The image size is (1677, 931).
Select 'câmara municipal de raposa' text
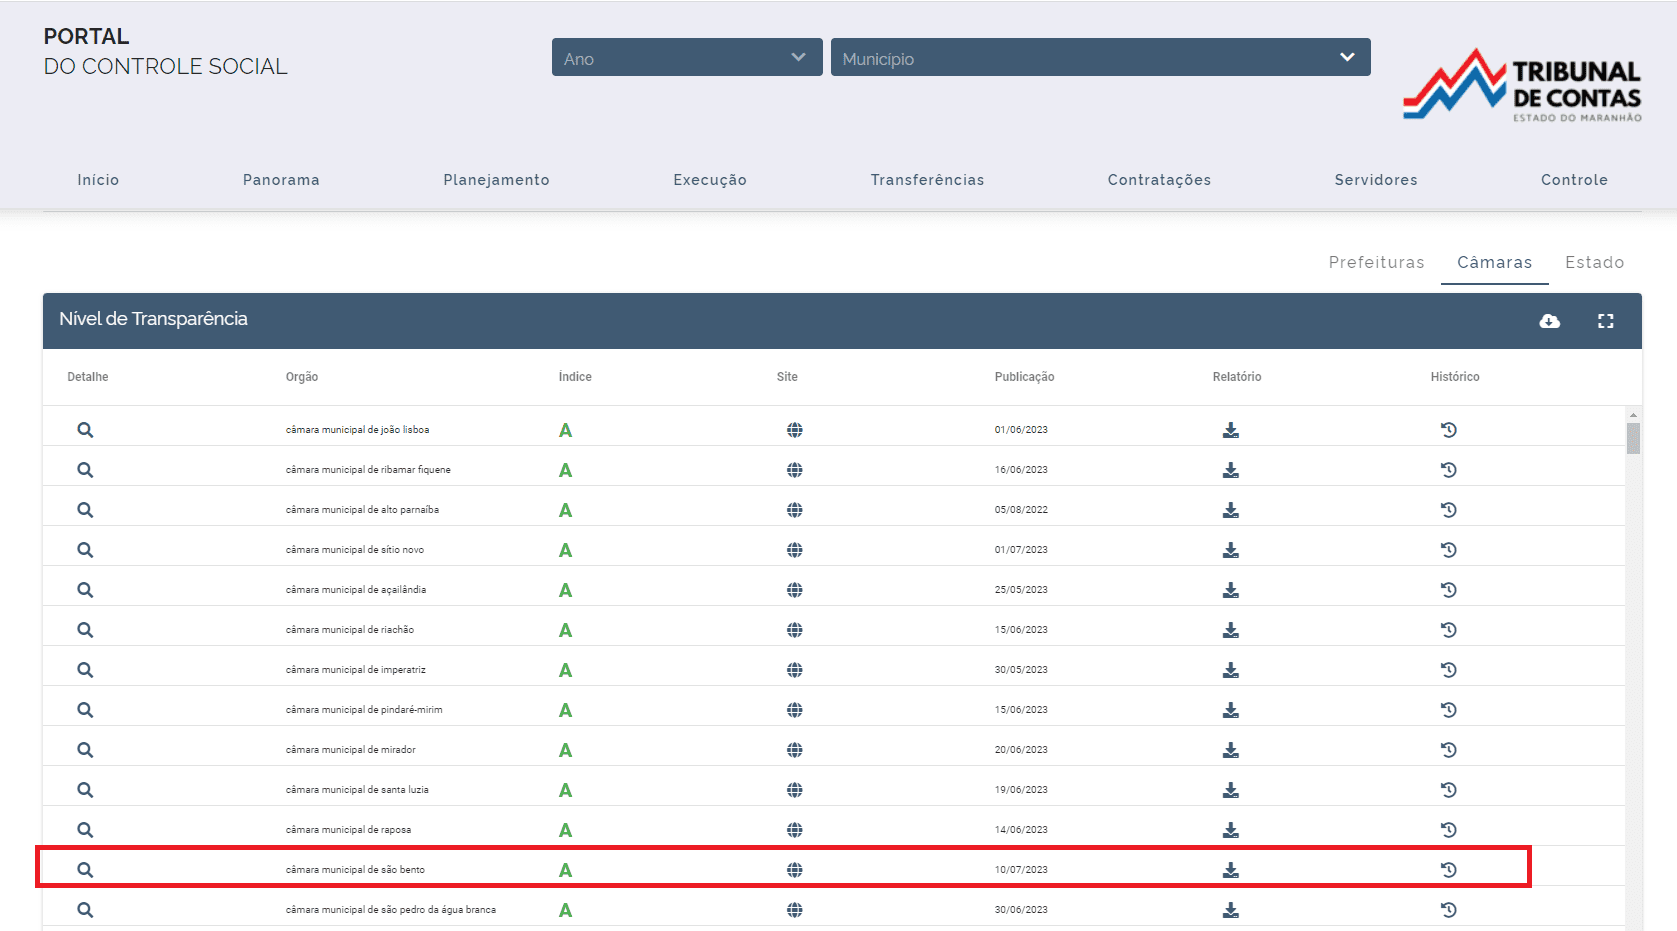click(x=348, y=830)
